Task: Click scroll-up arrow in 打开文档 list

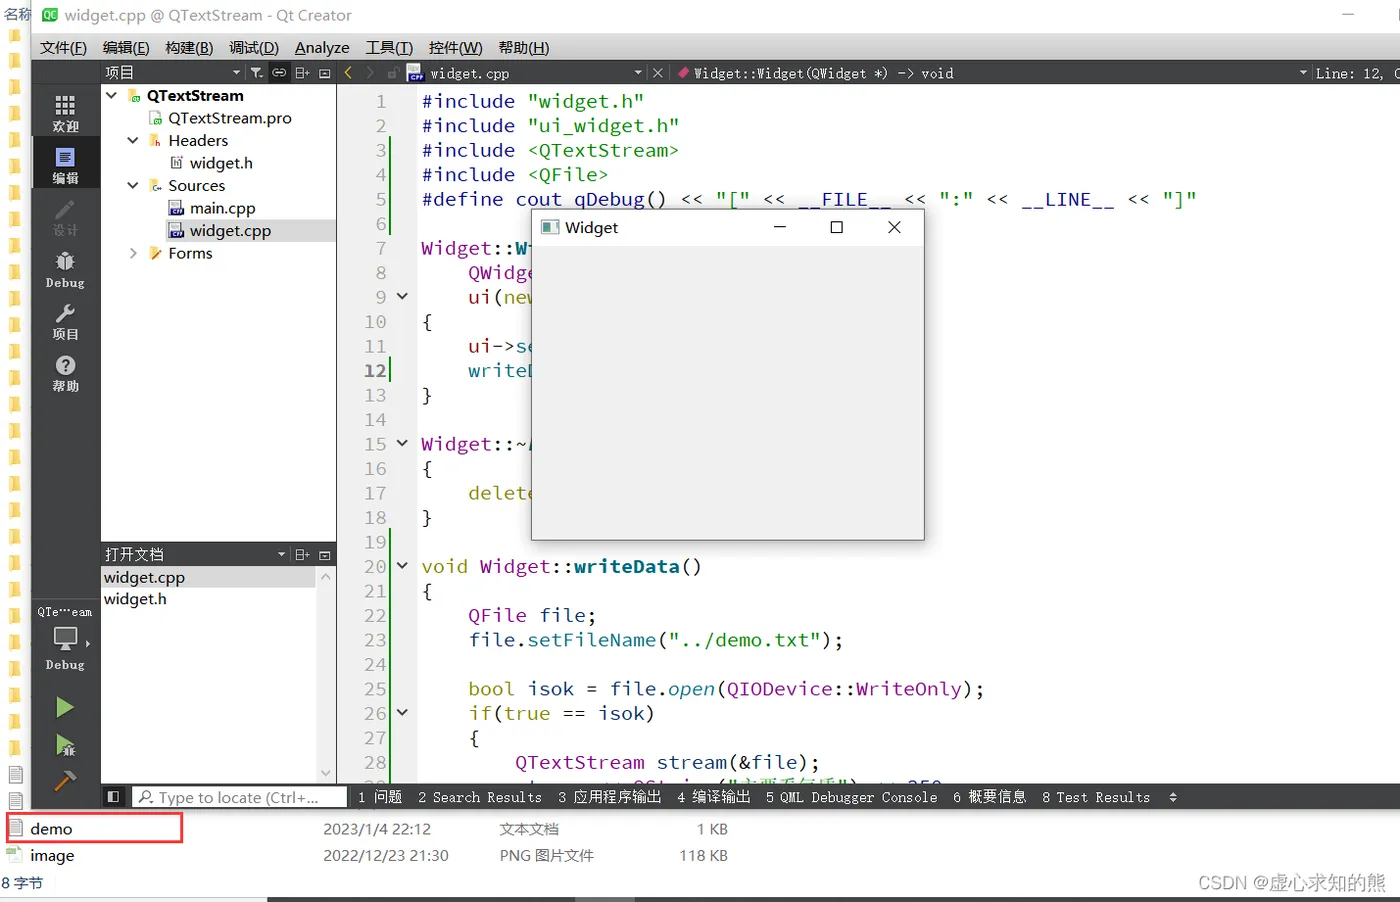Action: coord(326,578)
